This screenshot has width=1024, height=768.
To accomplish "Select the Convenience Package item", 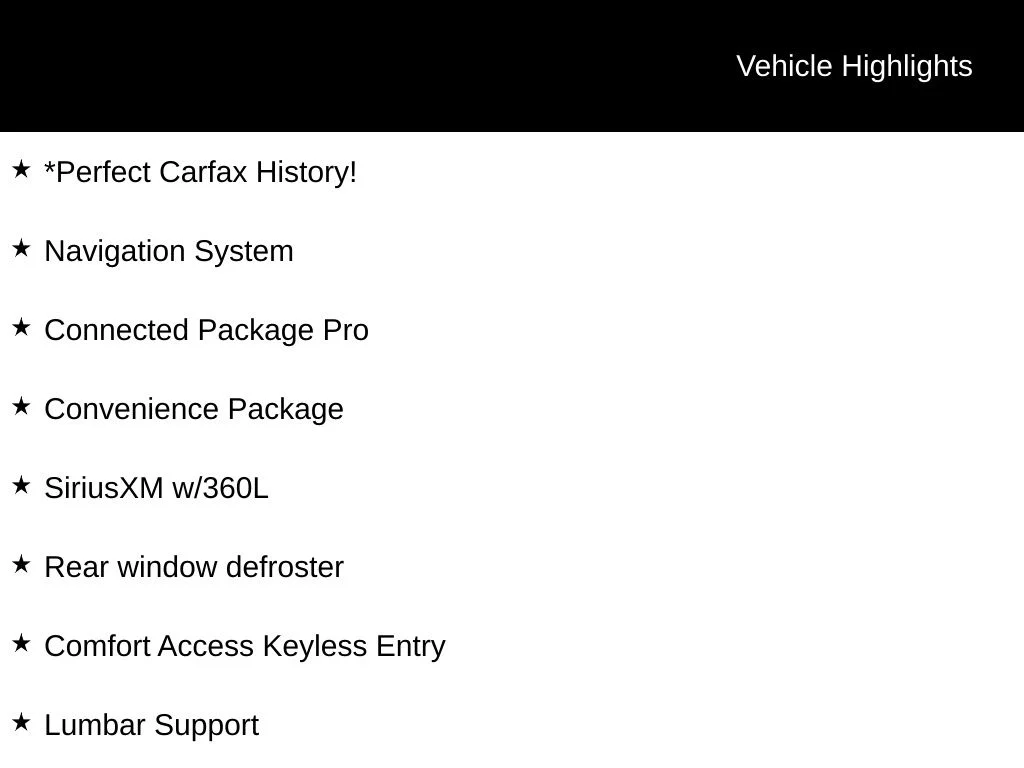I will click(x=194, y=410).
